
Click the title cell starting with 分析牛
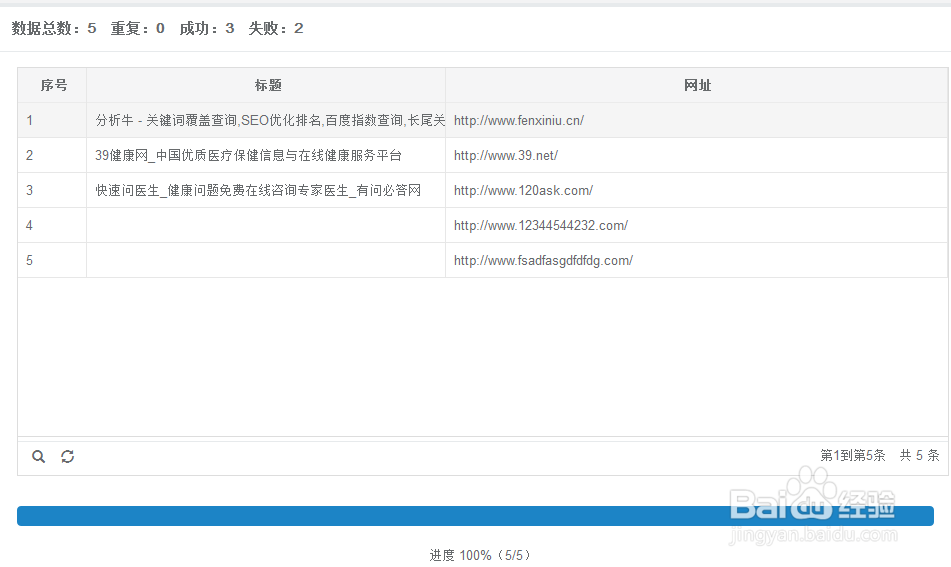[266, 121]
